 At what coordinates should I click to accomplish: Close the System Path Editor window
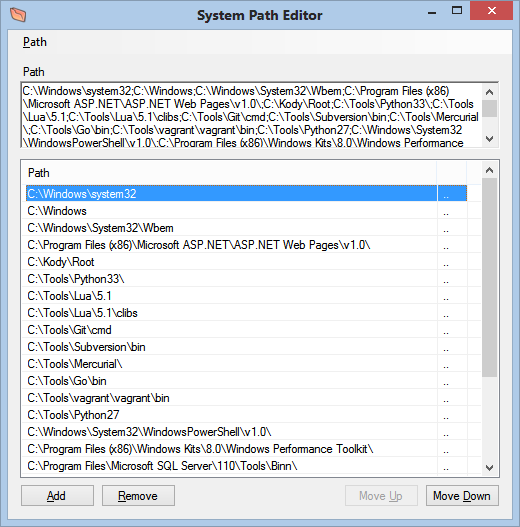[x=491, y=11]
